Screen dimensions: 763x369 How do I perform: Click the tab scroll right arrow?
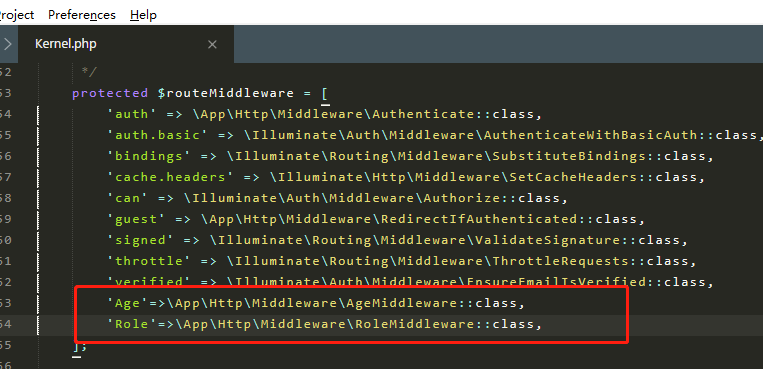point(8,44)
